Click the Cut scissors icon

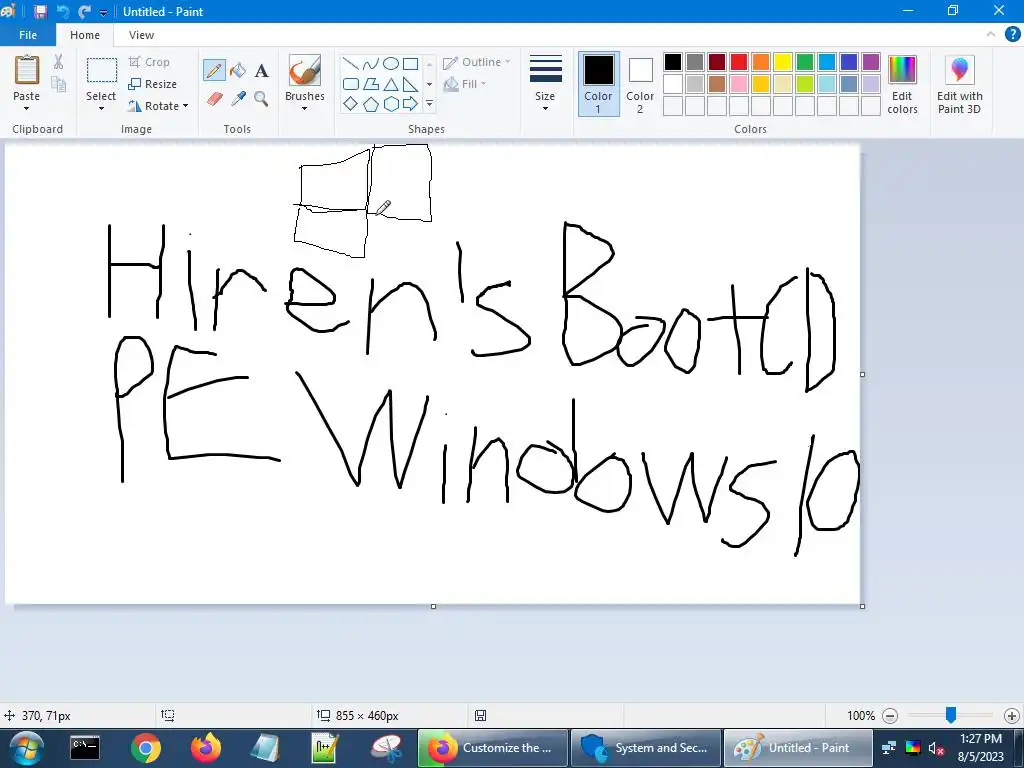pos(58,62)
